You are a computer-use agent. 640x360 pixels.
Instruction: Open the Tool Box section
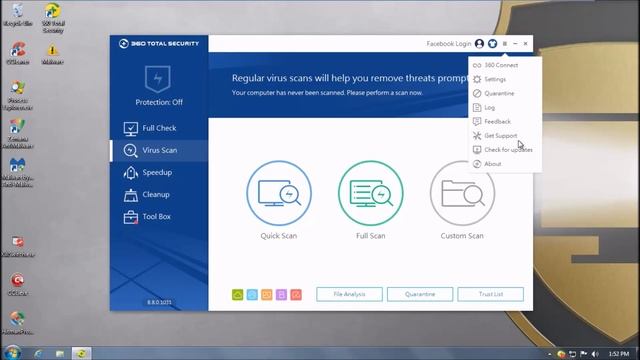pyautogui.click(x=159, y=217)
